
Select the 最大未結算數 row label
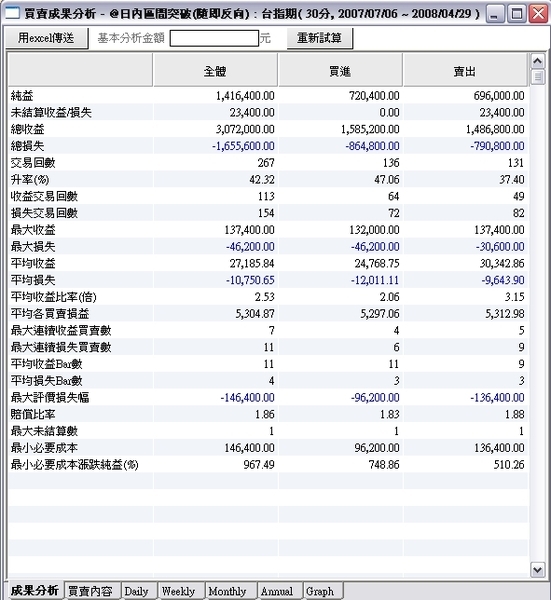(44, 431)
